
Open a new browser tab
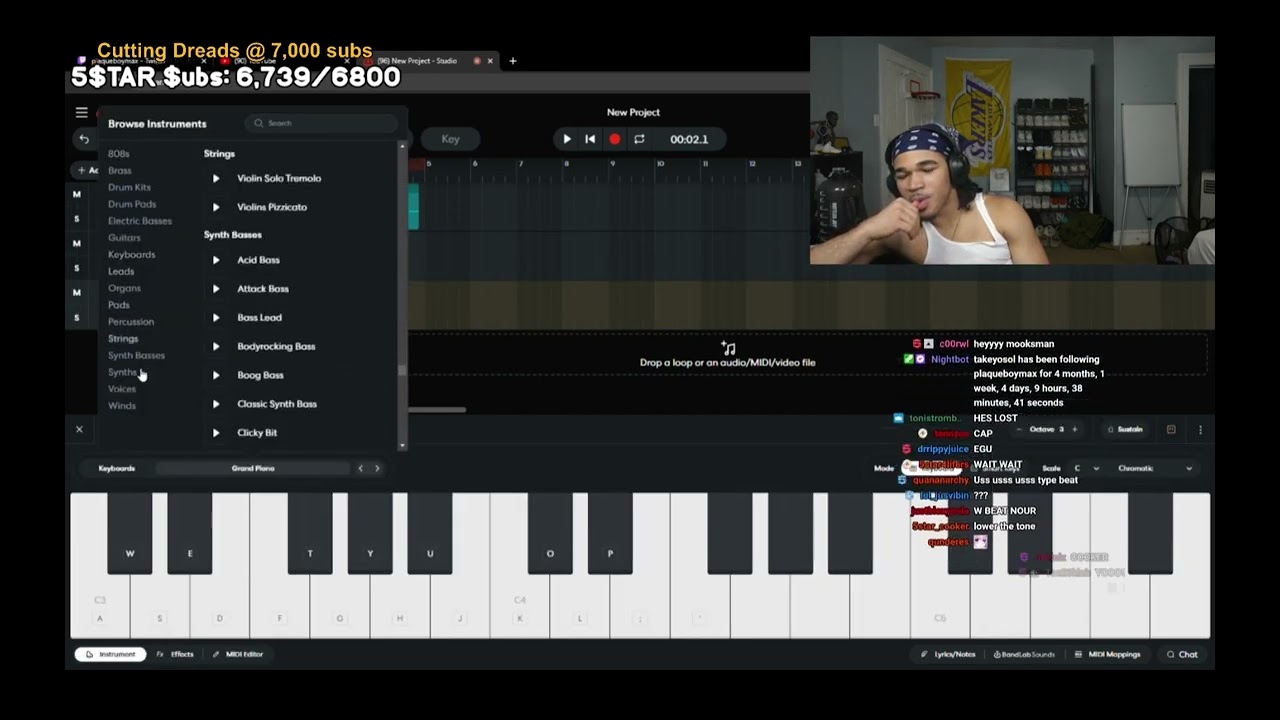(x=513, y=61)
